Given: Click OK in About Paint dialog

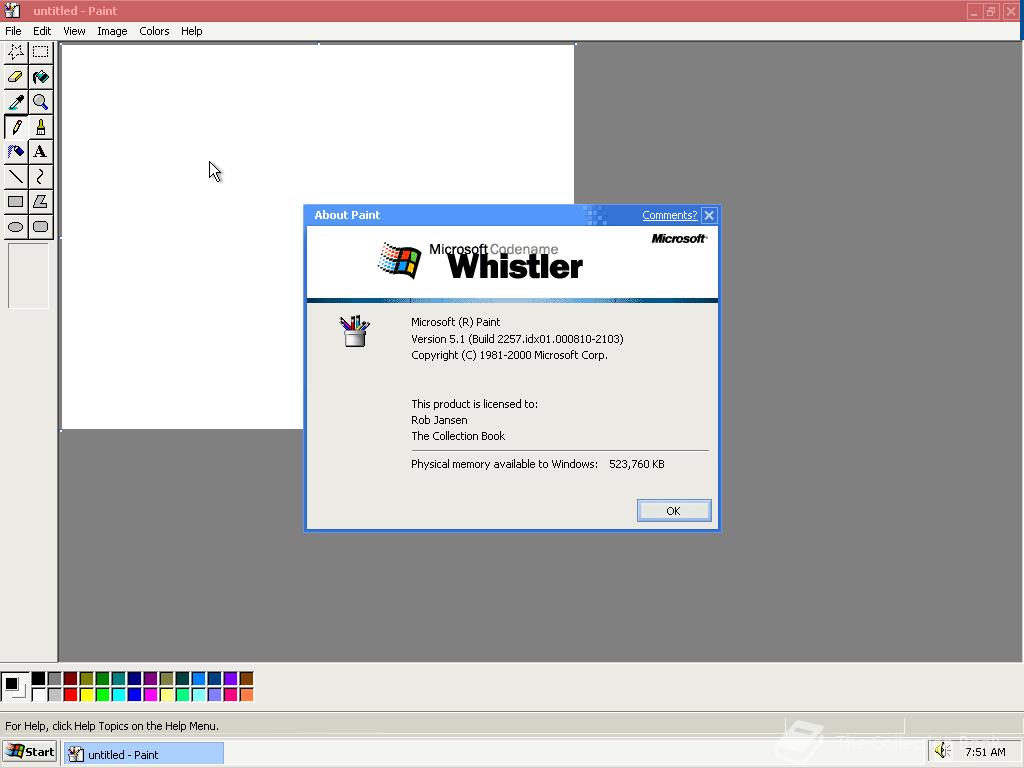Looking at the screenshot, I should point(674,511).
